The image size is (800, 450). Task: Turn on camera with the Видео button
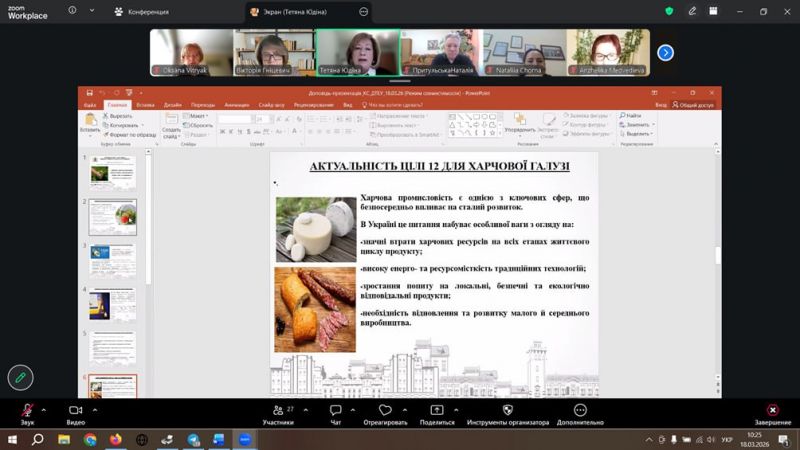point(75,411)
